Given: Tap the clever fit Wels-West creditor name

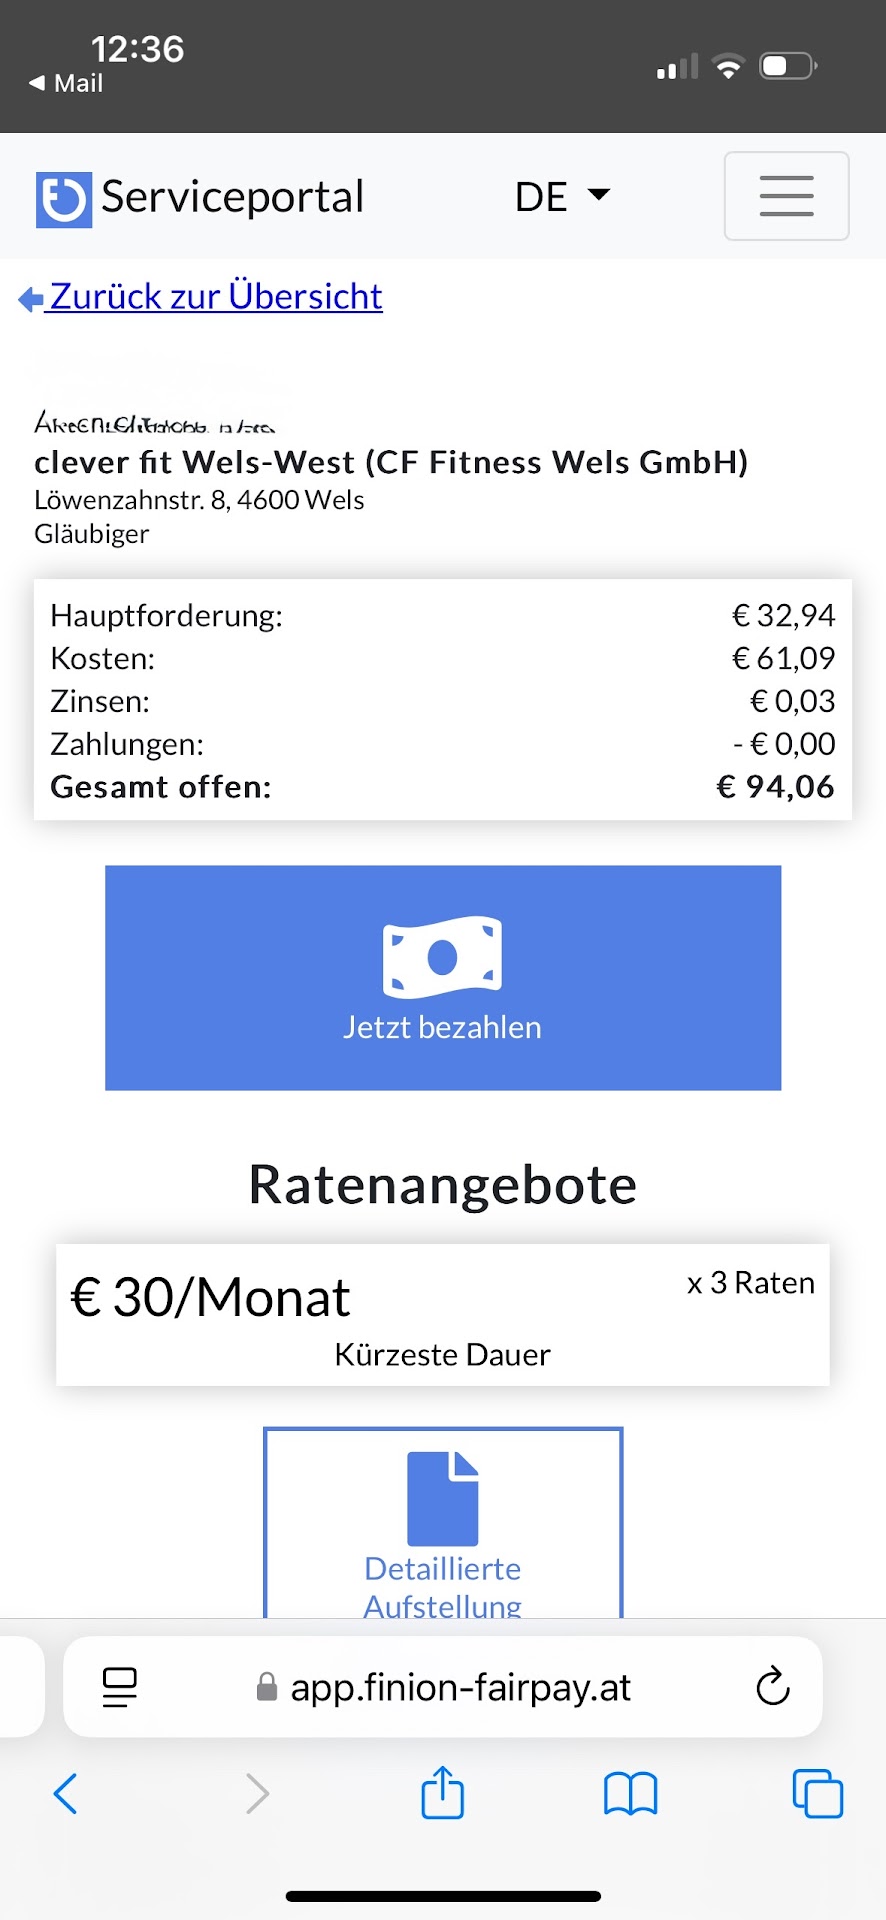Looking at the screenshot, I should 391,462.
